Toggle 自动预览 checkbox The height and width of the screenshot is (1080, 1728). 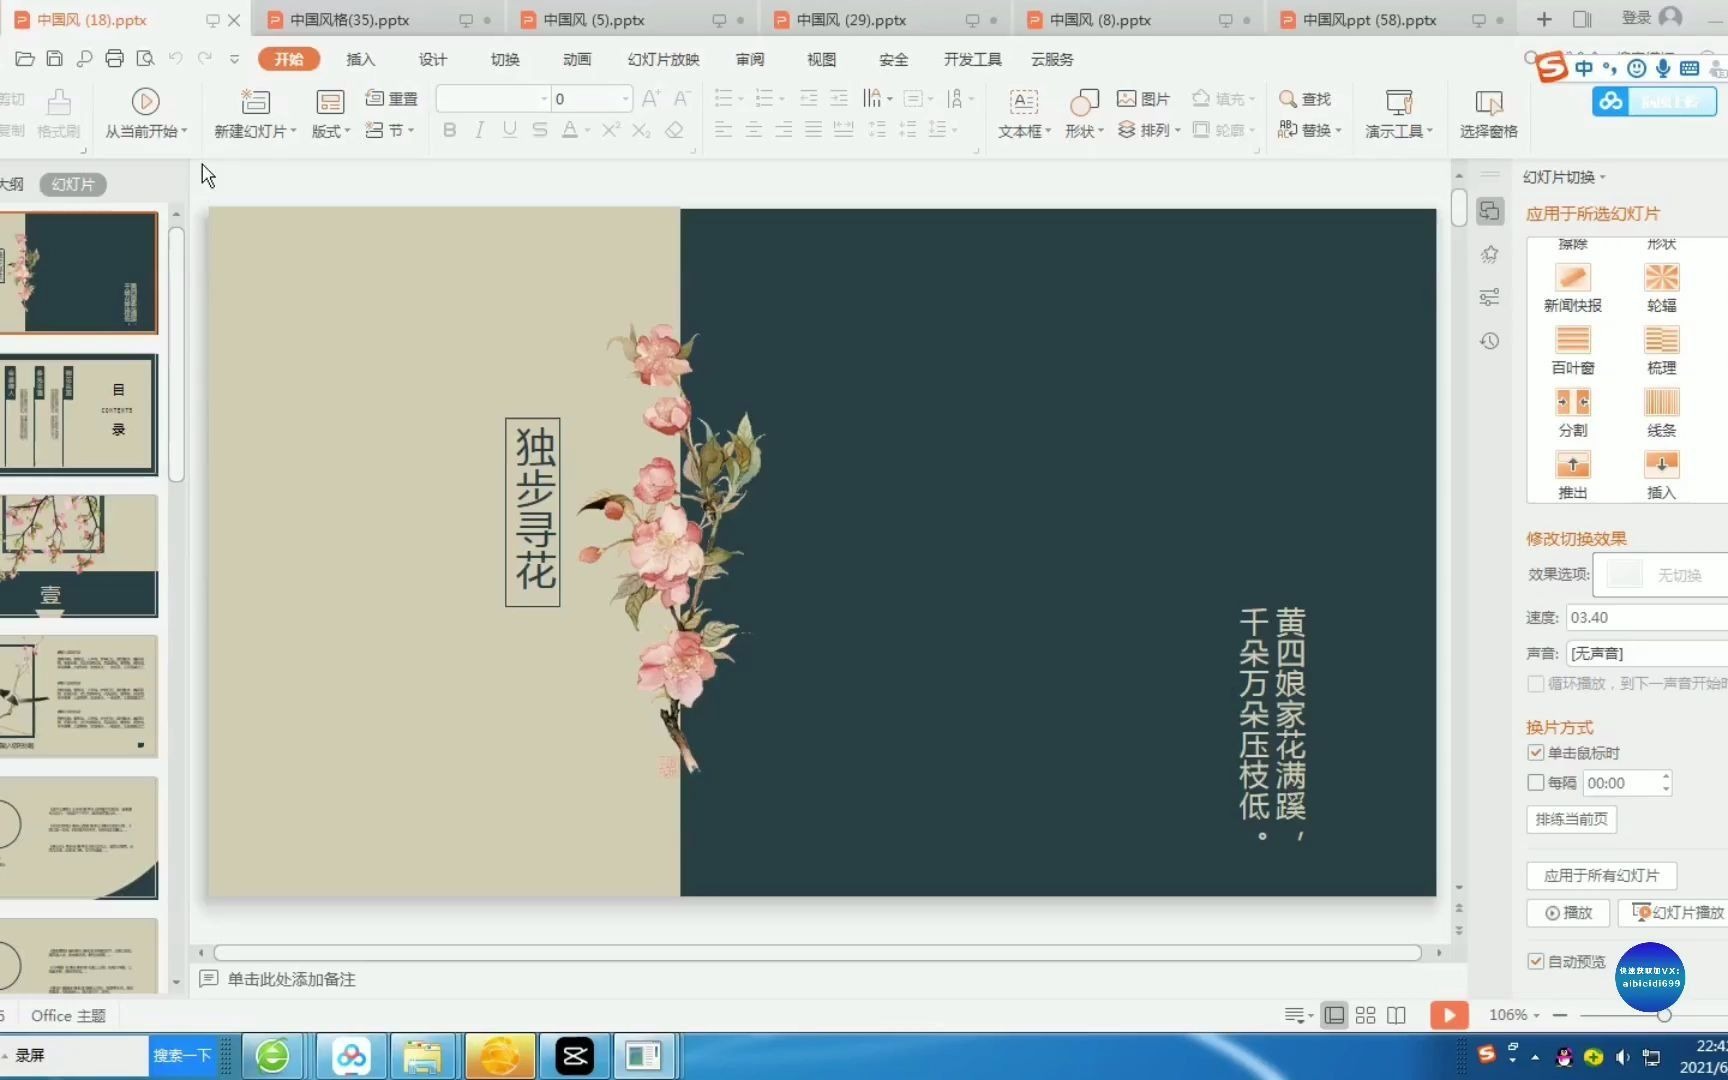point(1536,961)
